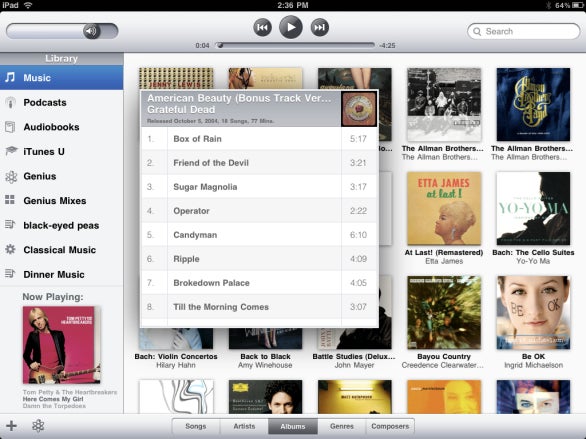The height and width of the screenshot is (439, 586).
Task: Play track 4 Operator
Action: coord(259,211)
